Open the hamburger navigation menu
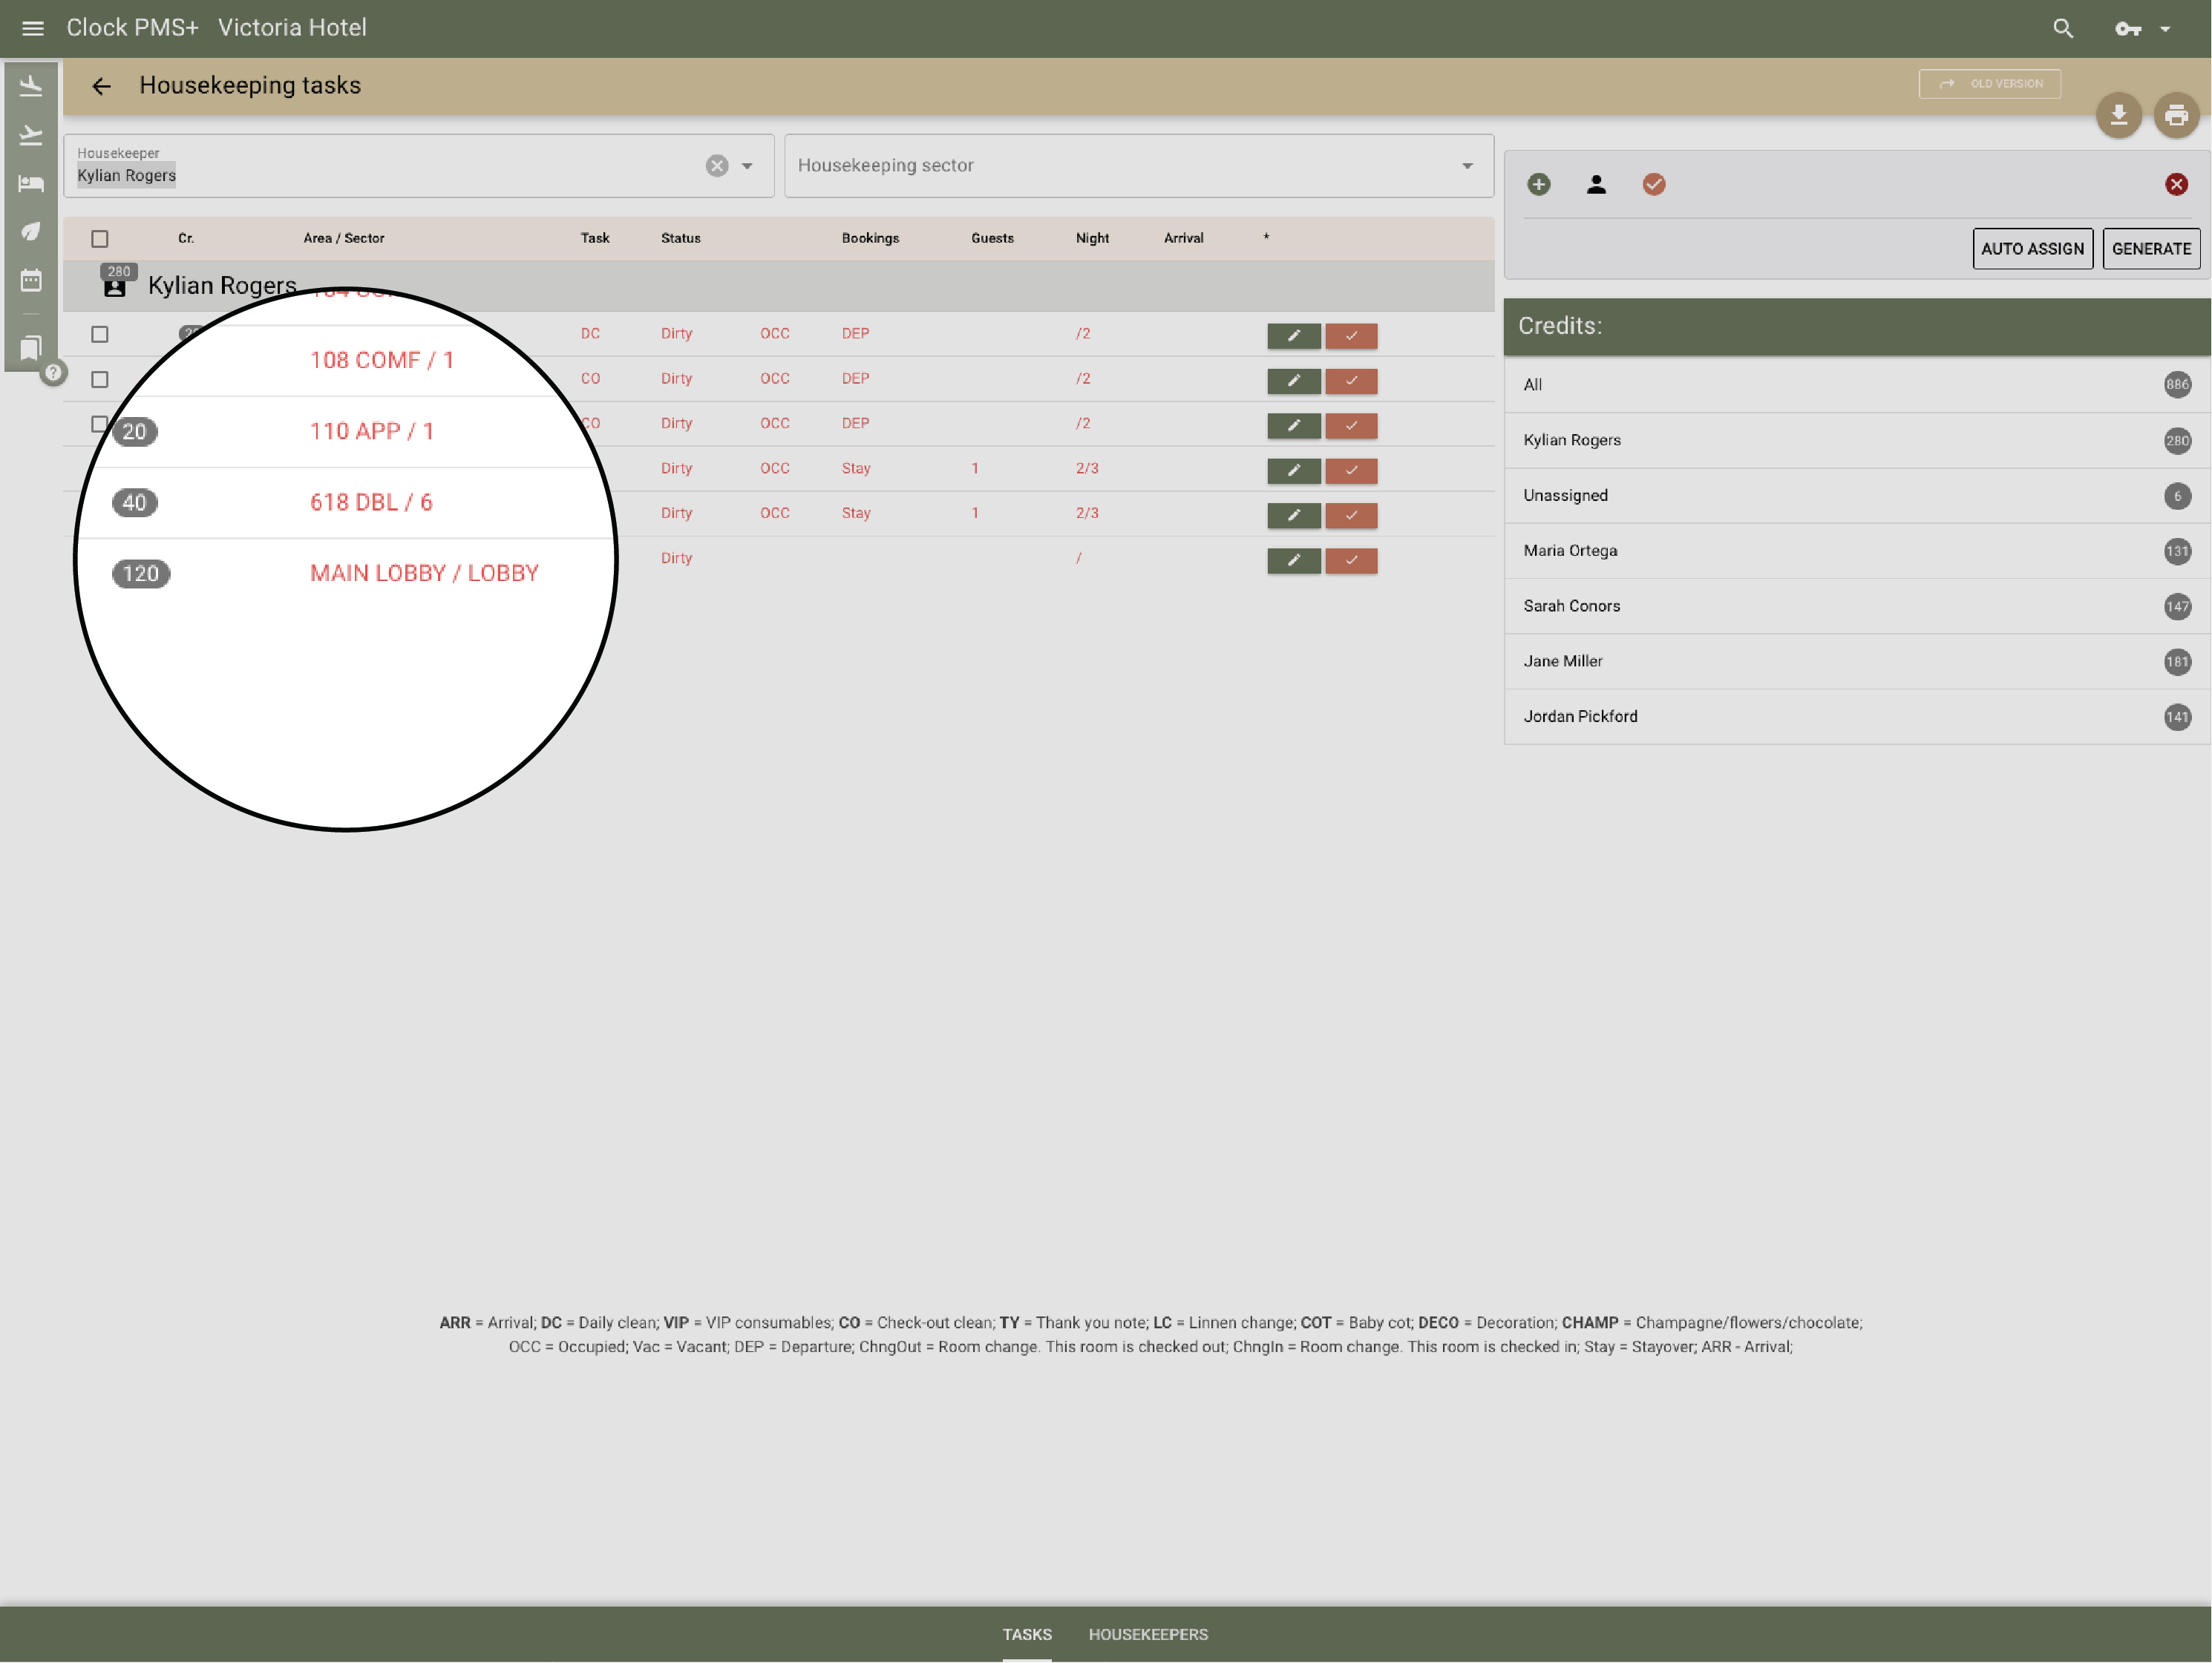 [x=33, y=28]
